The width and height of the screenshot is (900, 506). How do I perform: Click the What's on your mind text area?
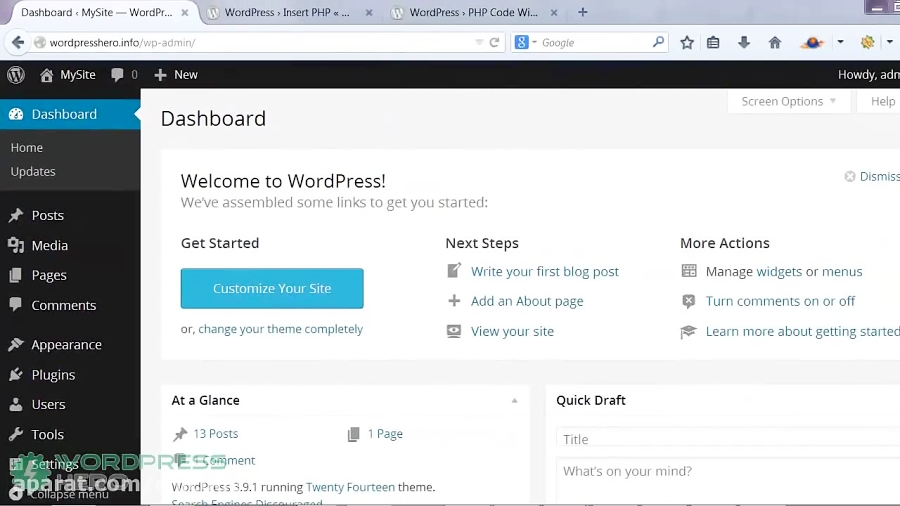click(x=728, y=481)
